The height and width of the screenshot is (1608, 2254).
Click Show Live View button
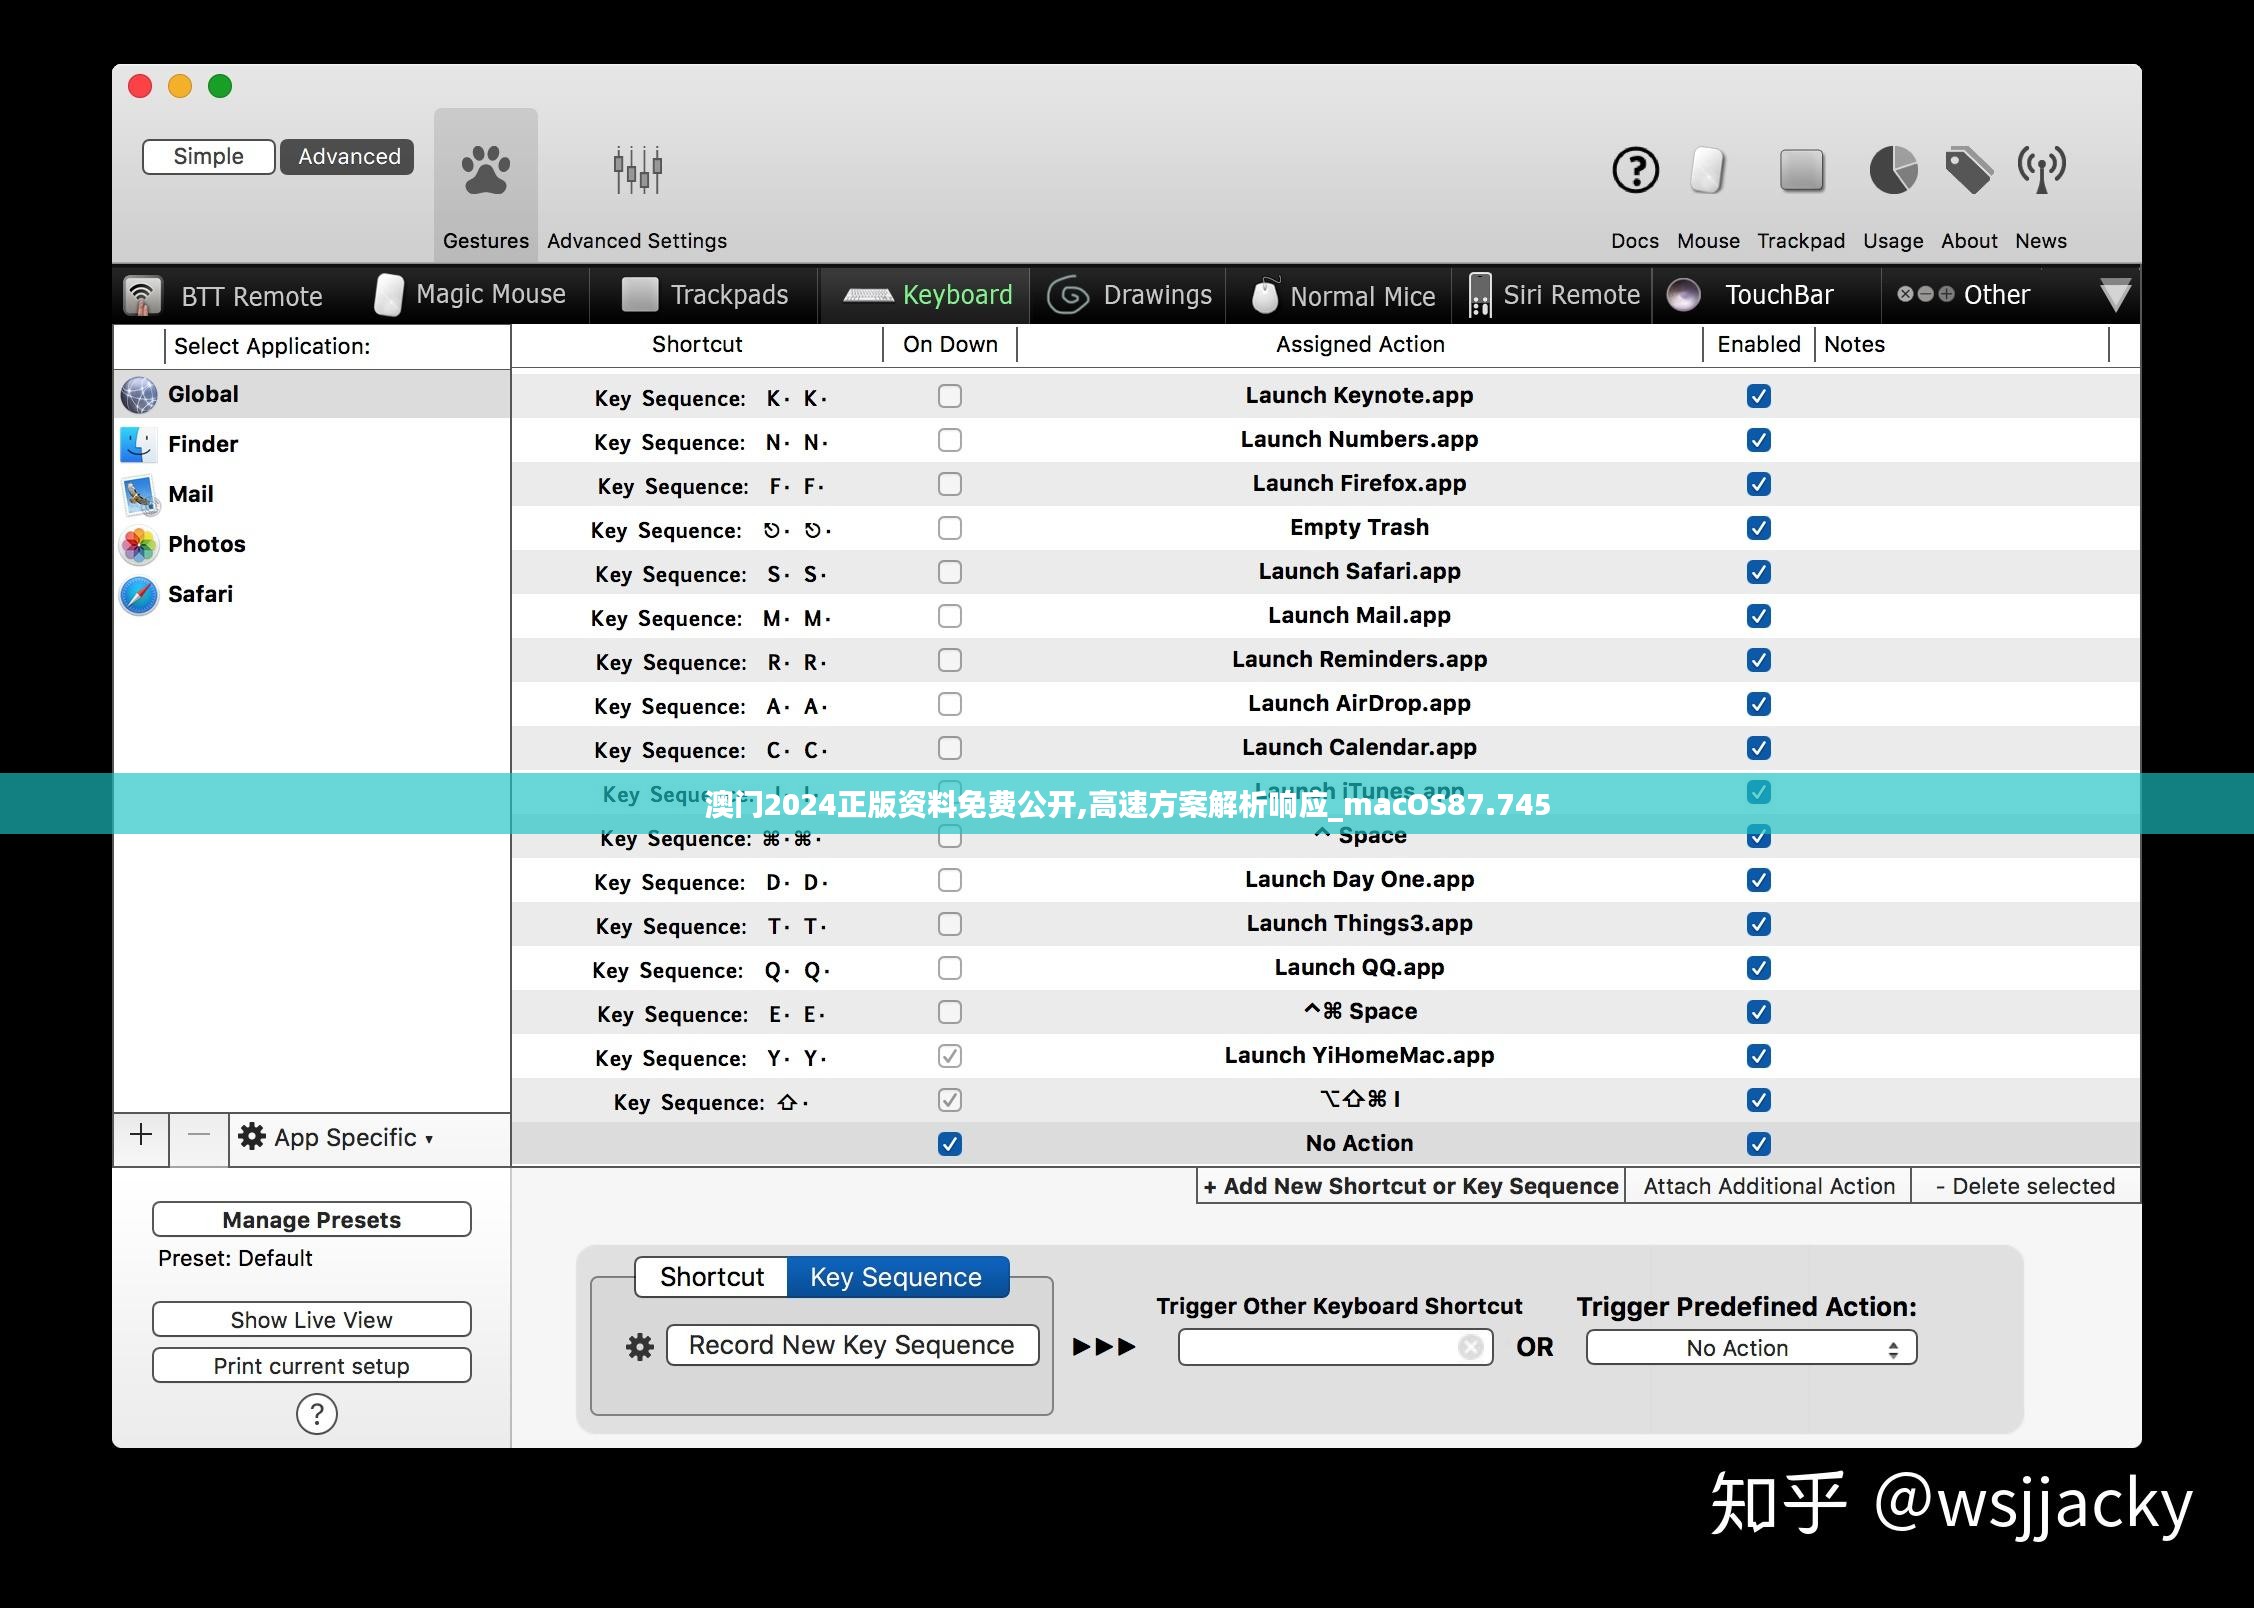311,1320
